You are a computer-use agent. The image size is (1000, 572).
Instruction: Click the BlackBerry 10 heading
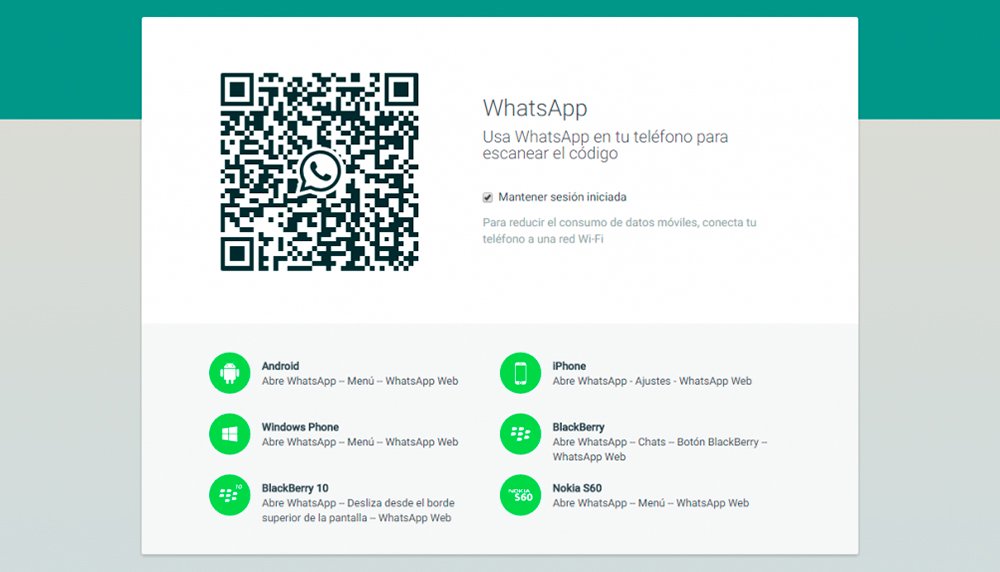[295, 488]
